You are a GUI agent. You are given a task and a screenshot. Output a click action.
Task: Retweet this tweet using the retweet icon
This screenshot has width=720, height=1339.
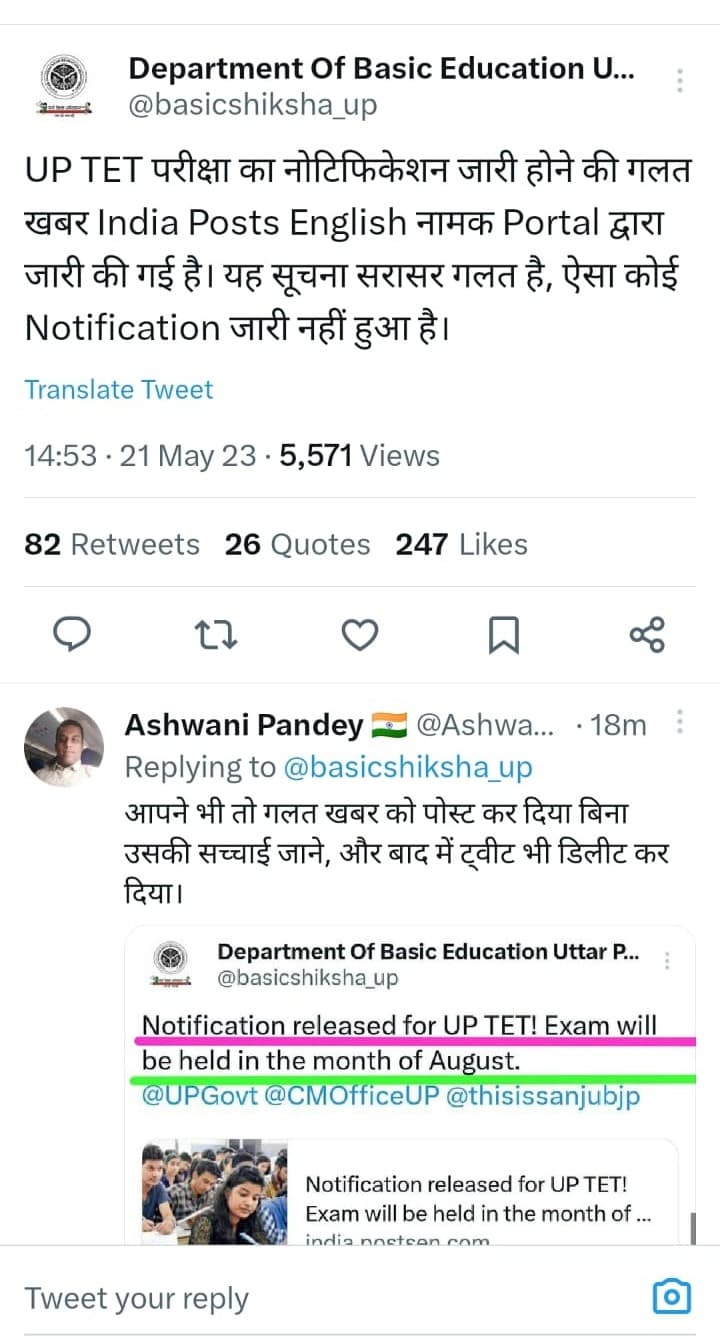(x=216, y=634)
